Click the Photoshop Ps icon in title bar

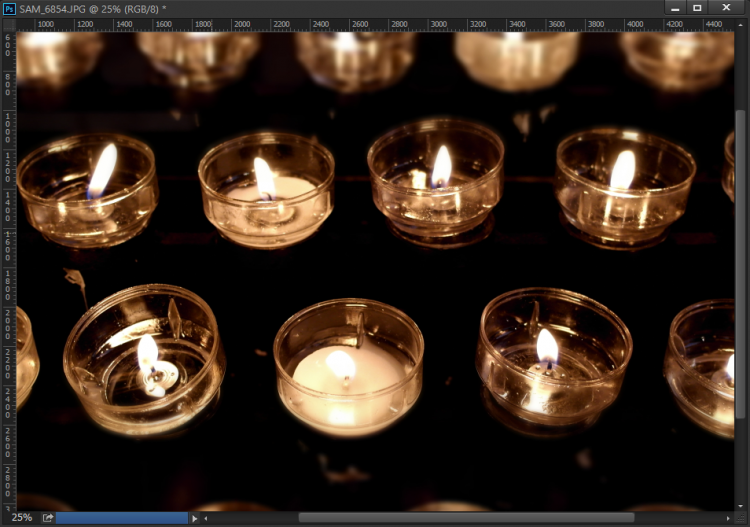(x=9, y=8)
